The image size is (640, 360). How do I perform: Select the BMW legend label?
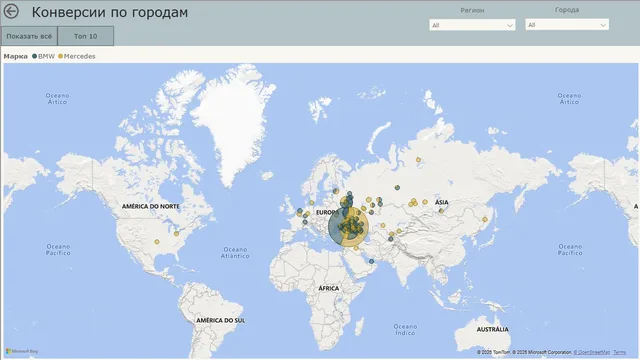click(x=46, y=56)
